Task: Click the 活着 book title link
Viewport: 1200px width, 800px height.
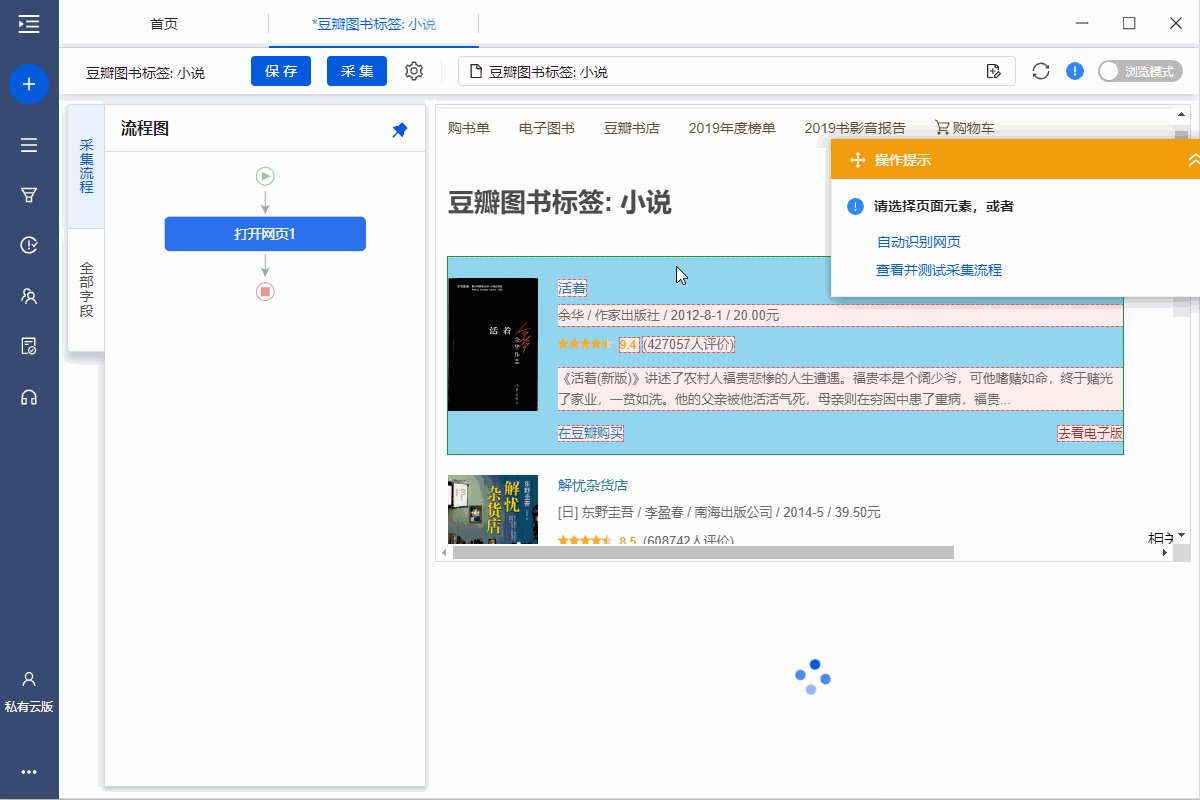Action: point(572,288)
